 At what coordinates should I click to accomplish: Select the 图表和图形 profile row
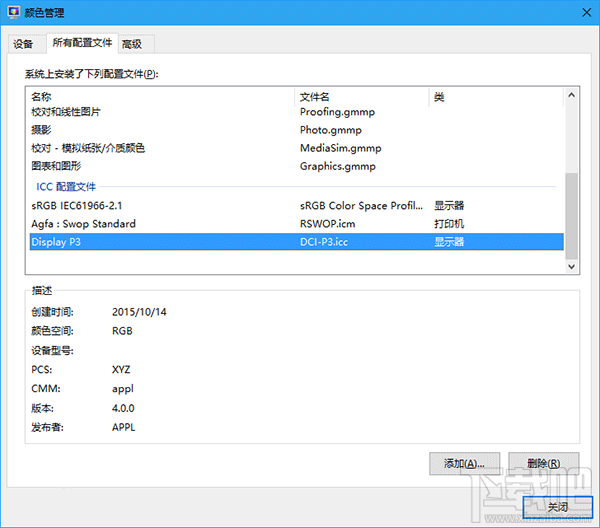(297, 166)
